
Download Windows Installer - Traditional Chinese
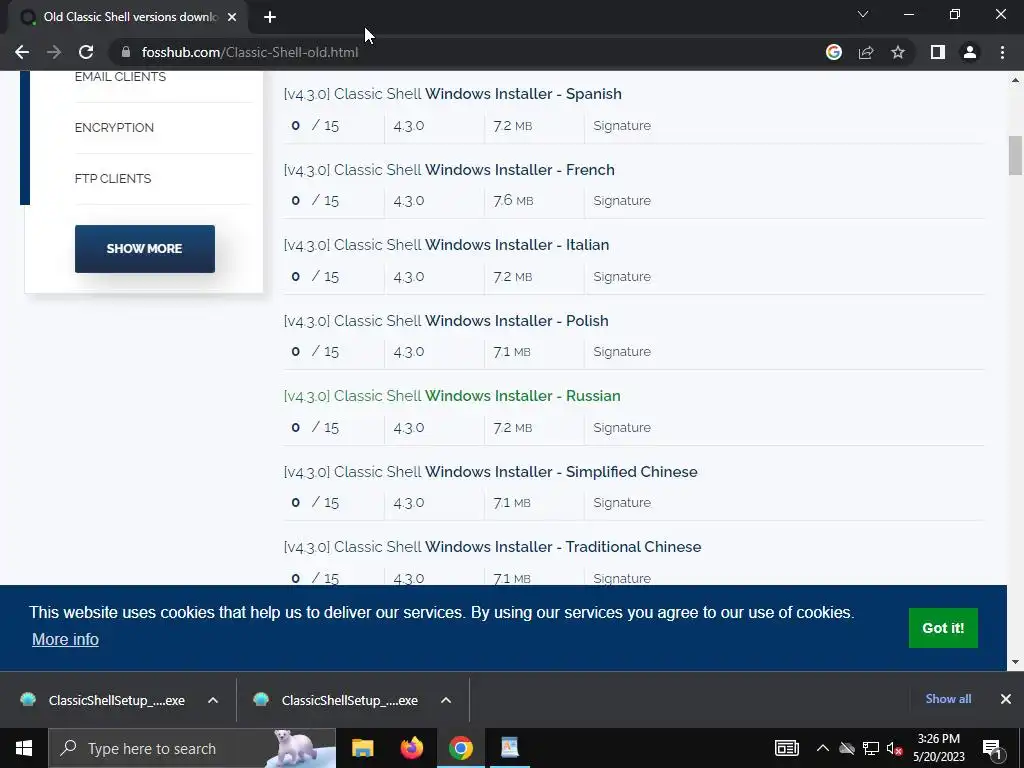point(492,547)
